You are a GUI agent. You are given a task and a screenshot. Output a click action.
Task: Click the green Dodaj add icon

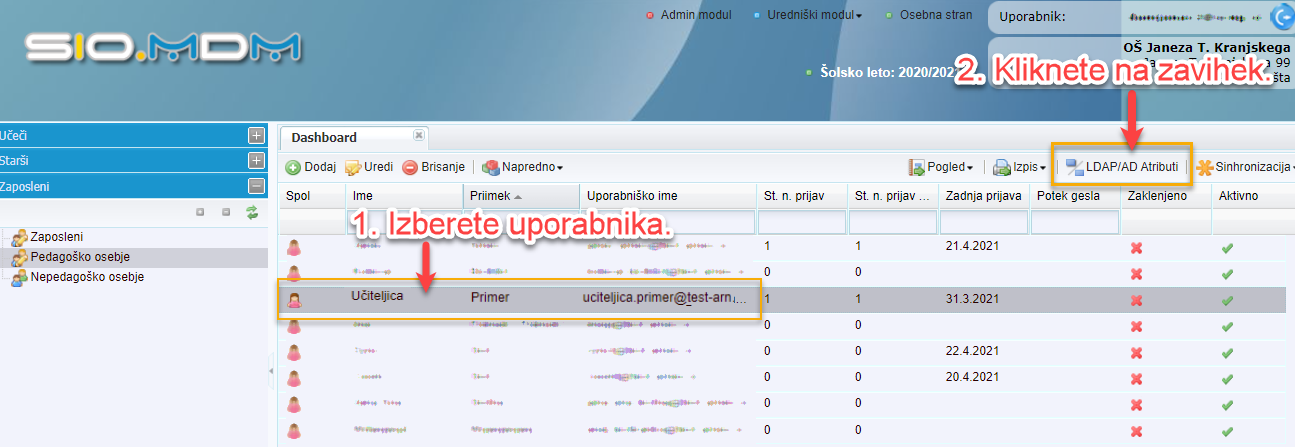(294, 167)
